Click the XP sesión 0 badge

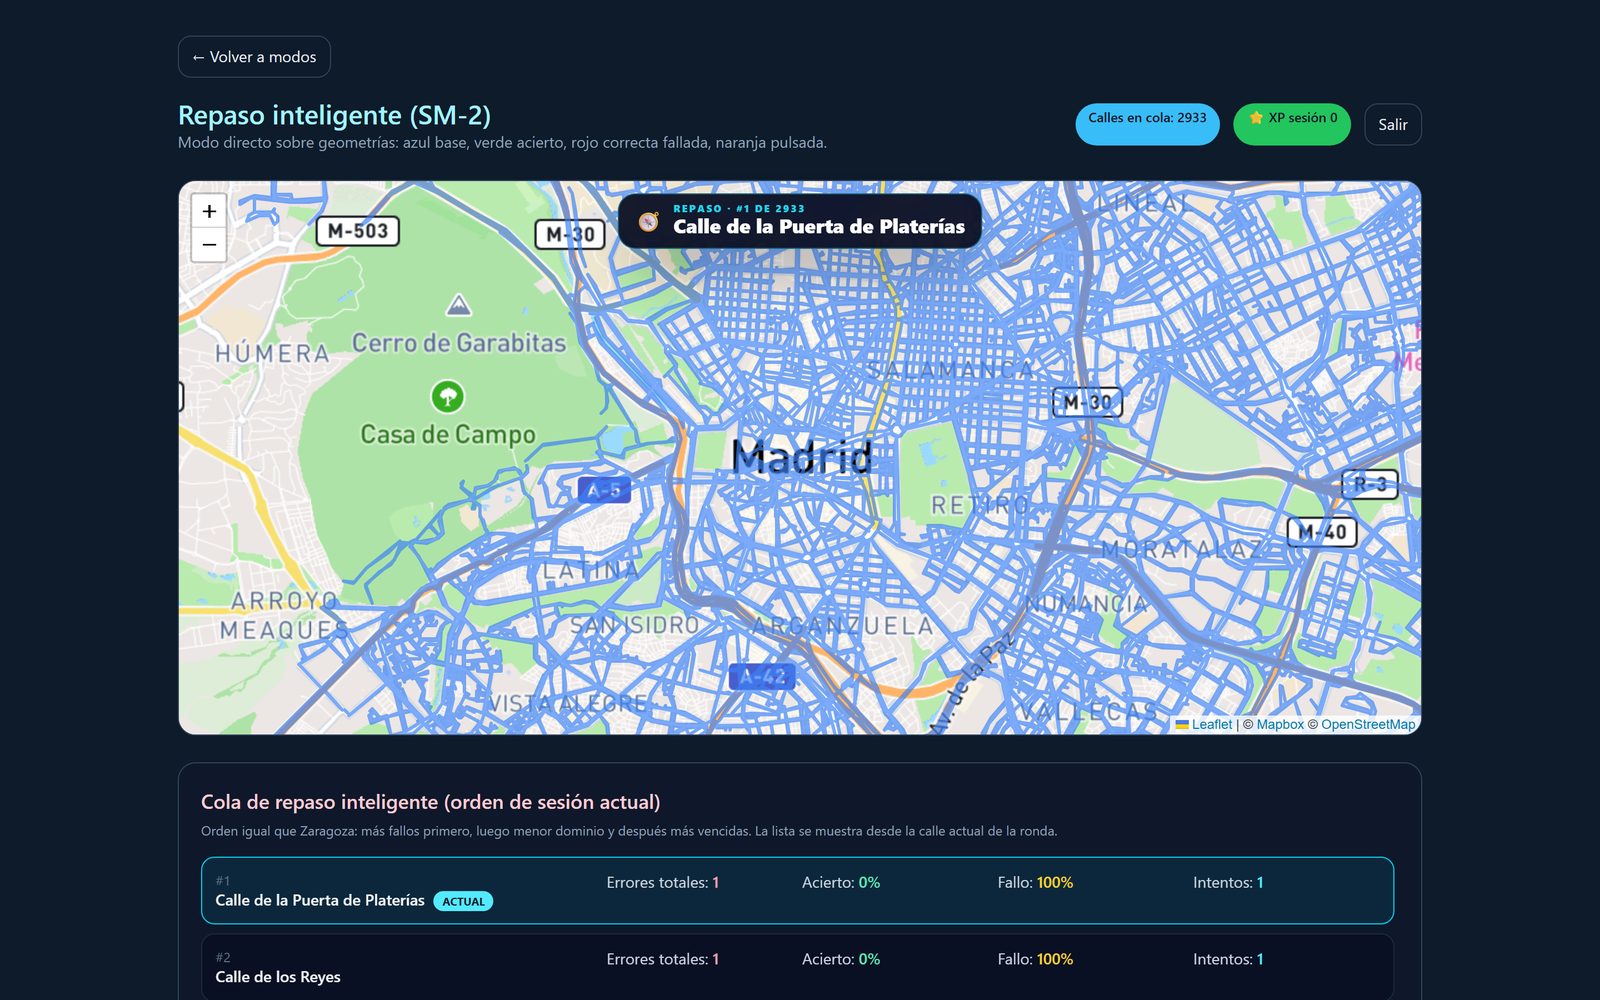pyautogui.click(x=1292, y=124)
